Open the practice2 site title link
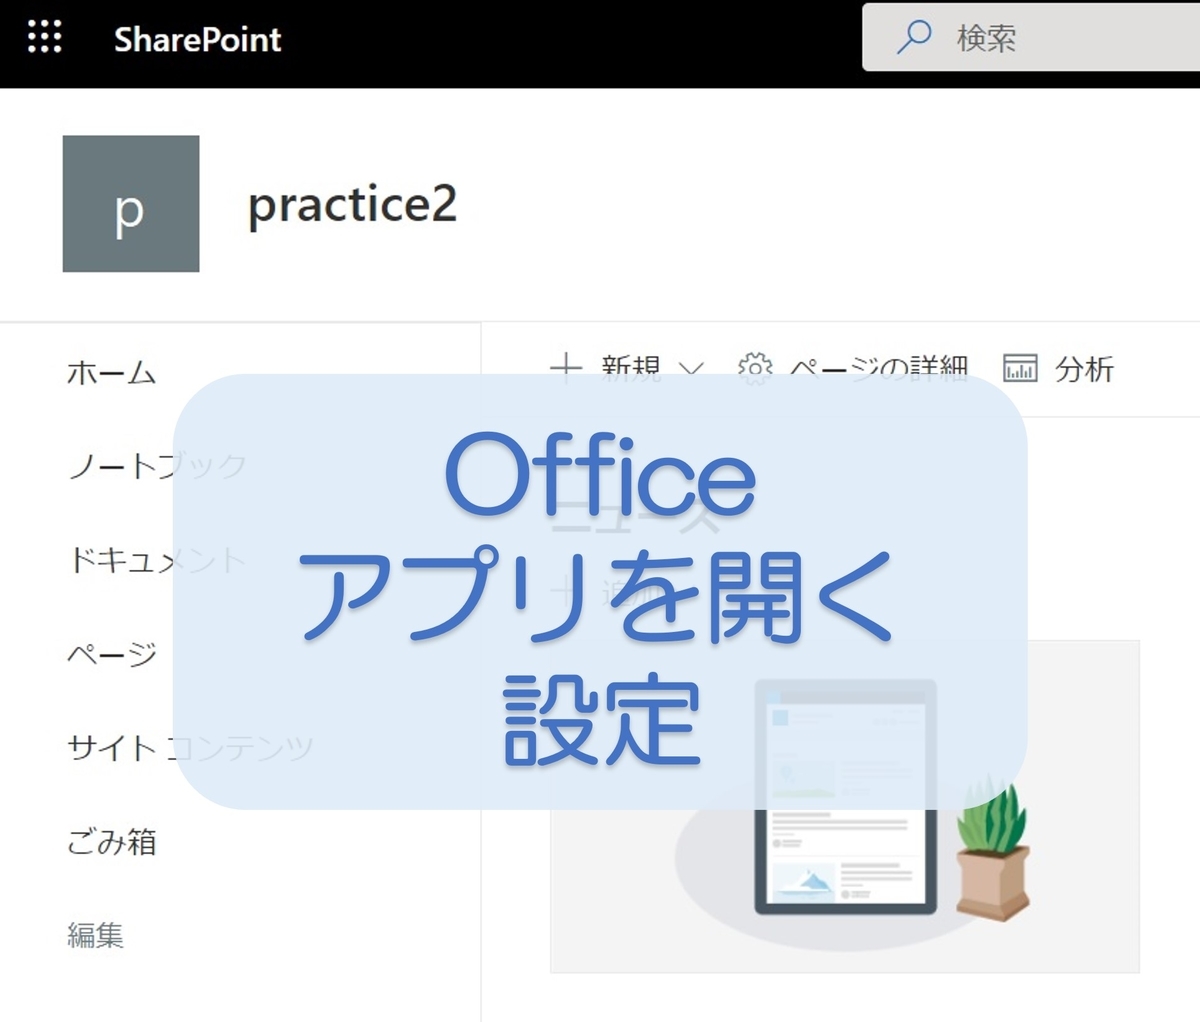The height and width of the screenshot is (1022, 1200). point(352,206)
